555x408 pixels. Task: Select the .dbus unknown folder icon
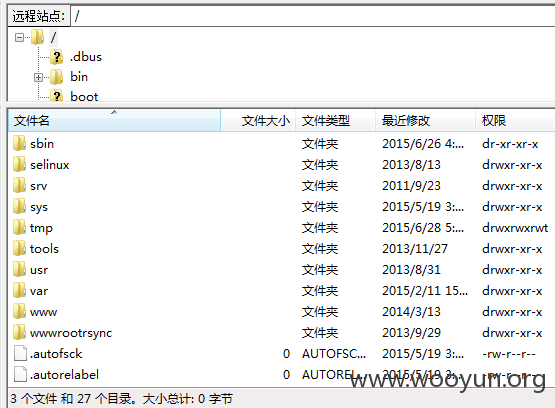56,57
